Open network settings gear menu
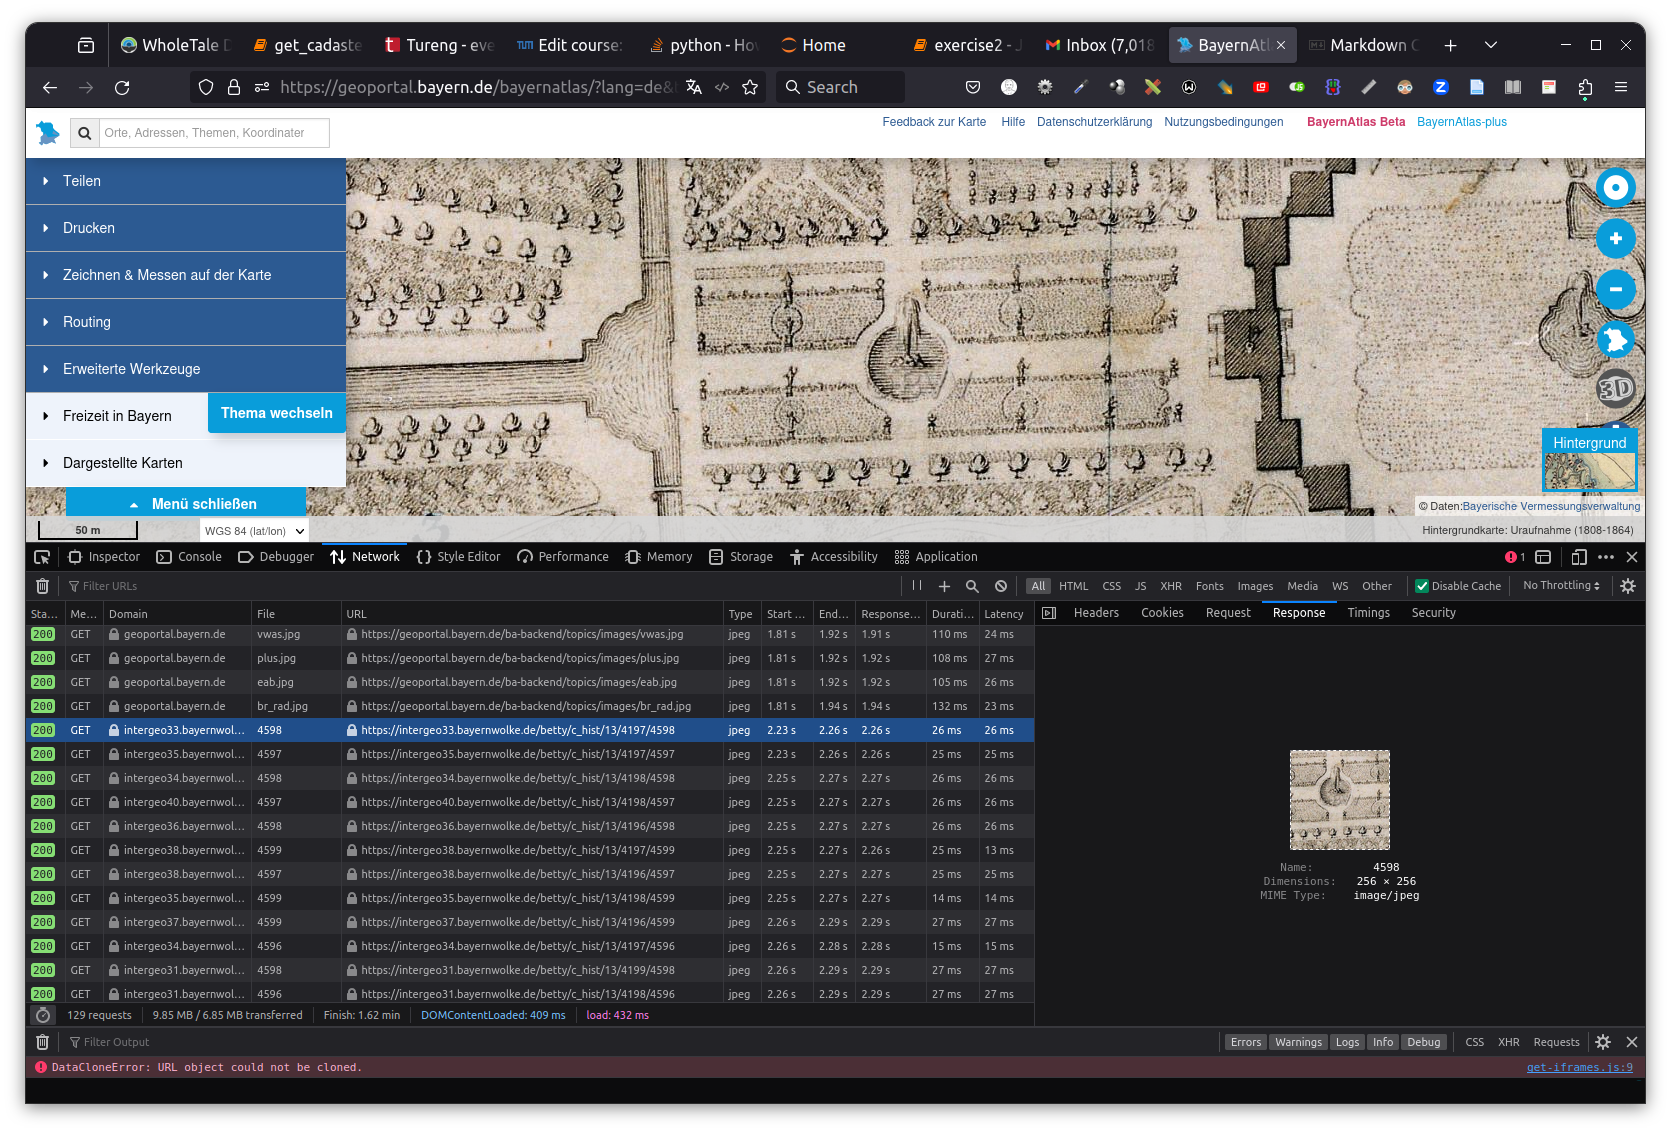1671x1132 pixels. click(x=1628, y=586)
